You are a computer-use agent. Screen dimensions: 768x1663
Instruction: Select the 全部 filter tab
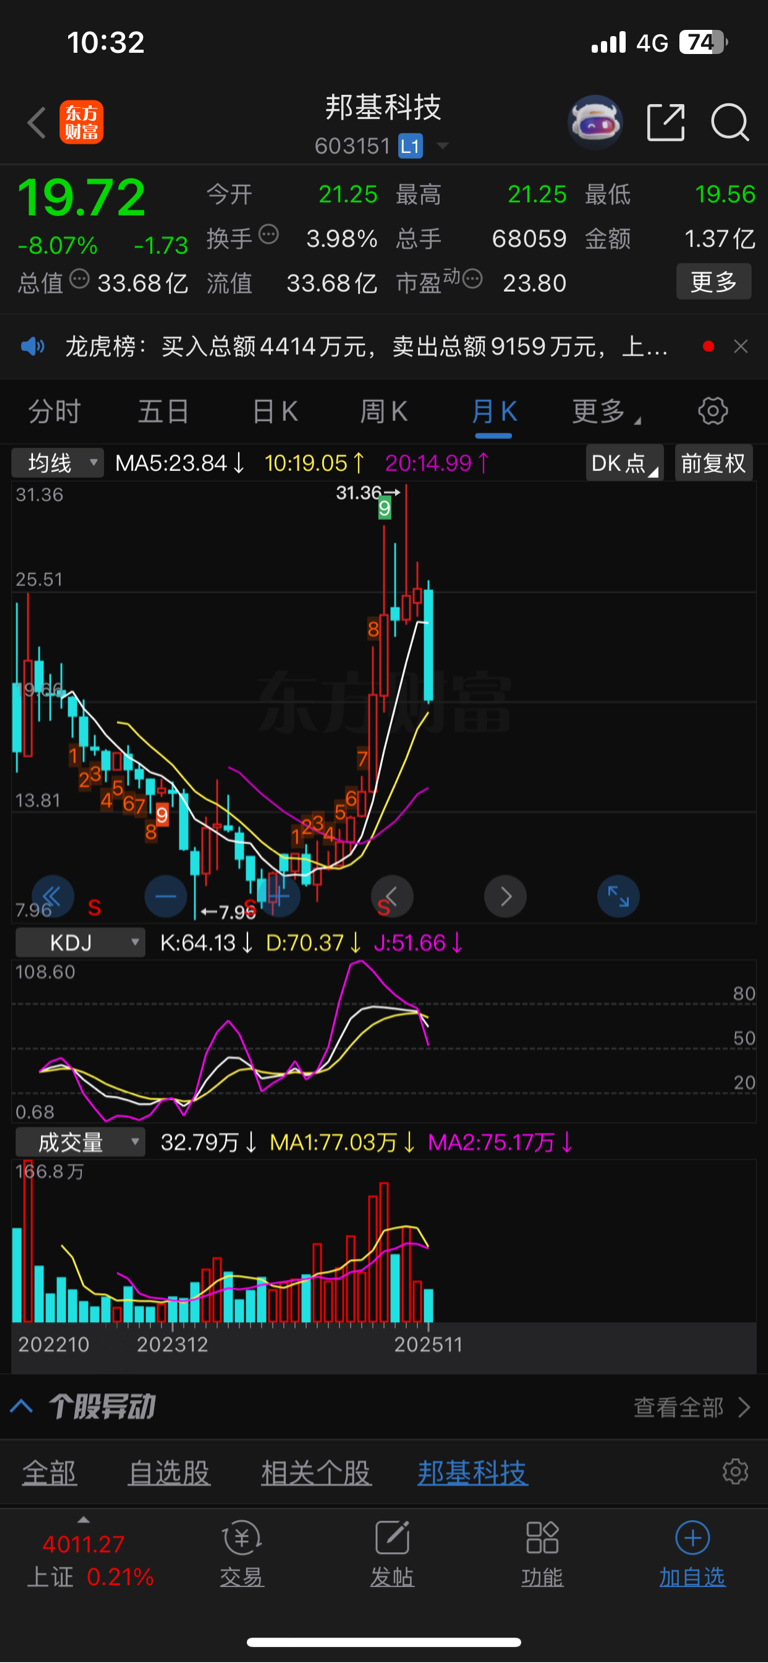[x=49, y=1473]
